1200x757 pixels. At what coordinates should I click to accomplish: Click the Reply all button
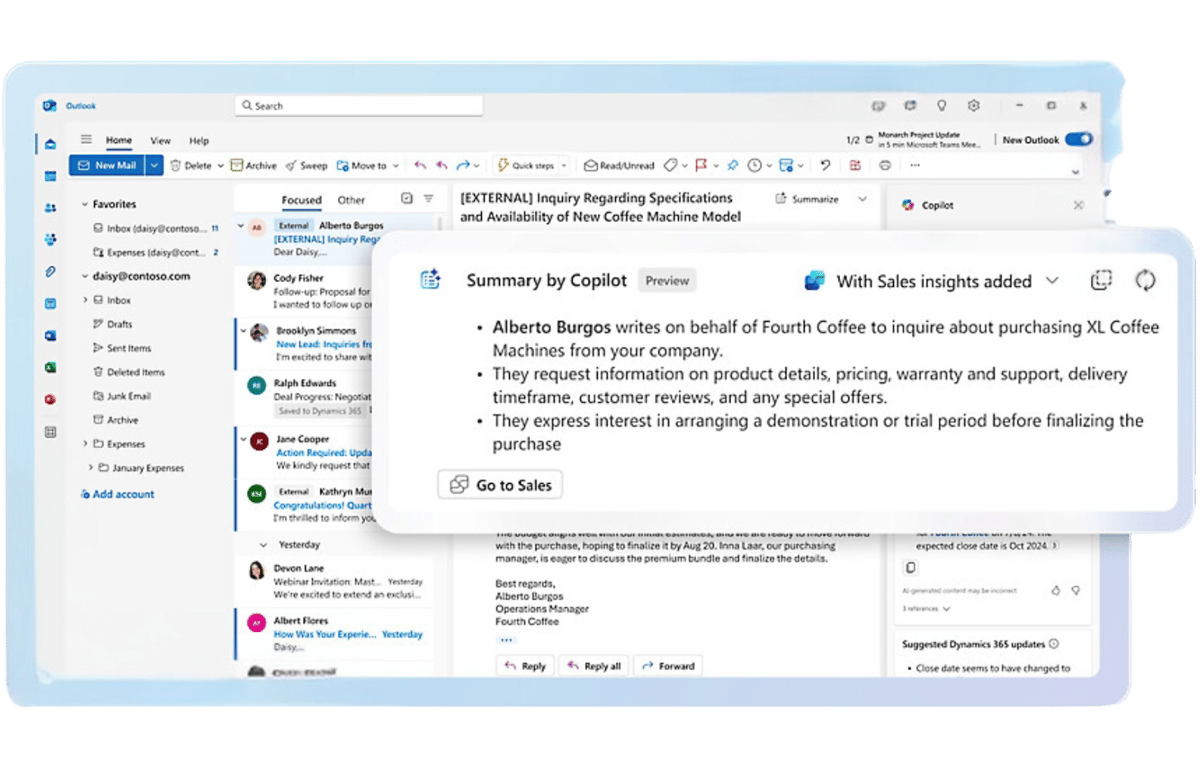point(593,666)
